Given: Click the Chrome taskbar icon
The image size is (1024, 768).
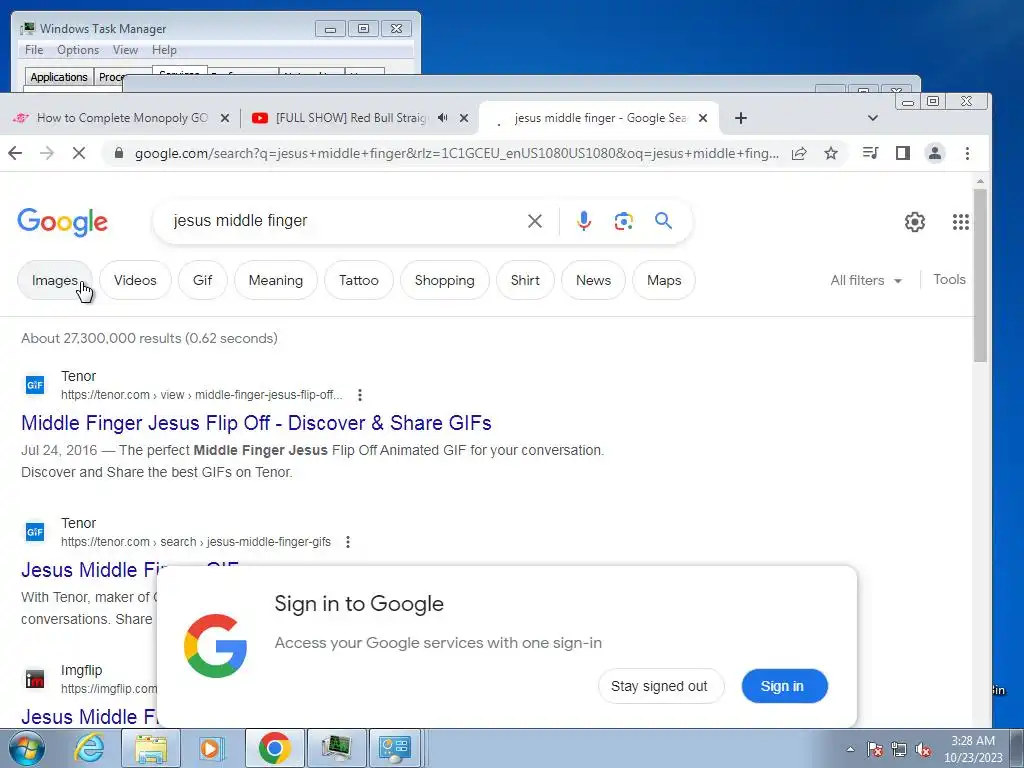Looking at the screenshot, I should click(275, 748).
